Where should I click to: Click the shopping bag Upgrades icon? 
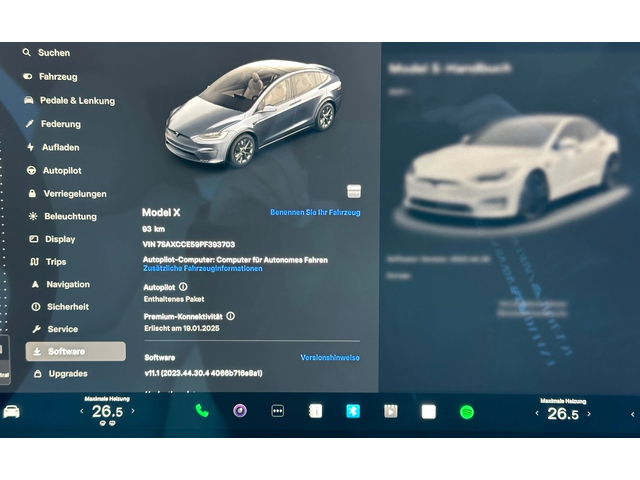tap(38, 373)
